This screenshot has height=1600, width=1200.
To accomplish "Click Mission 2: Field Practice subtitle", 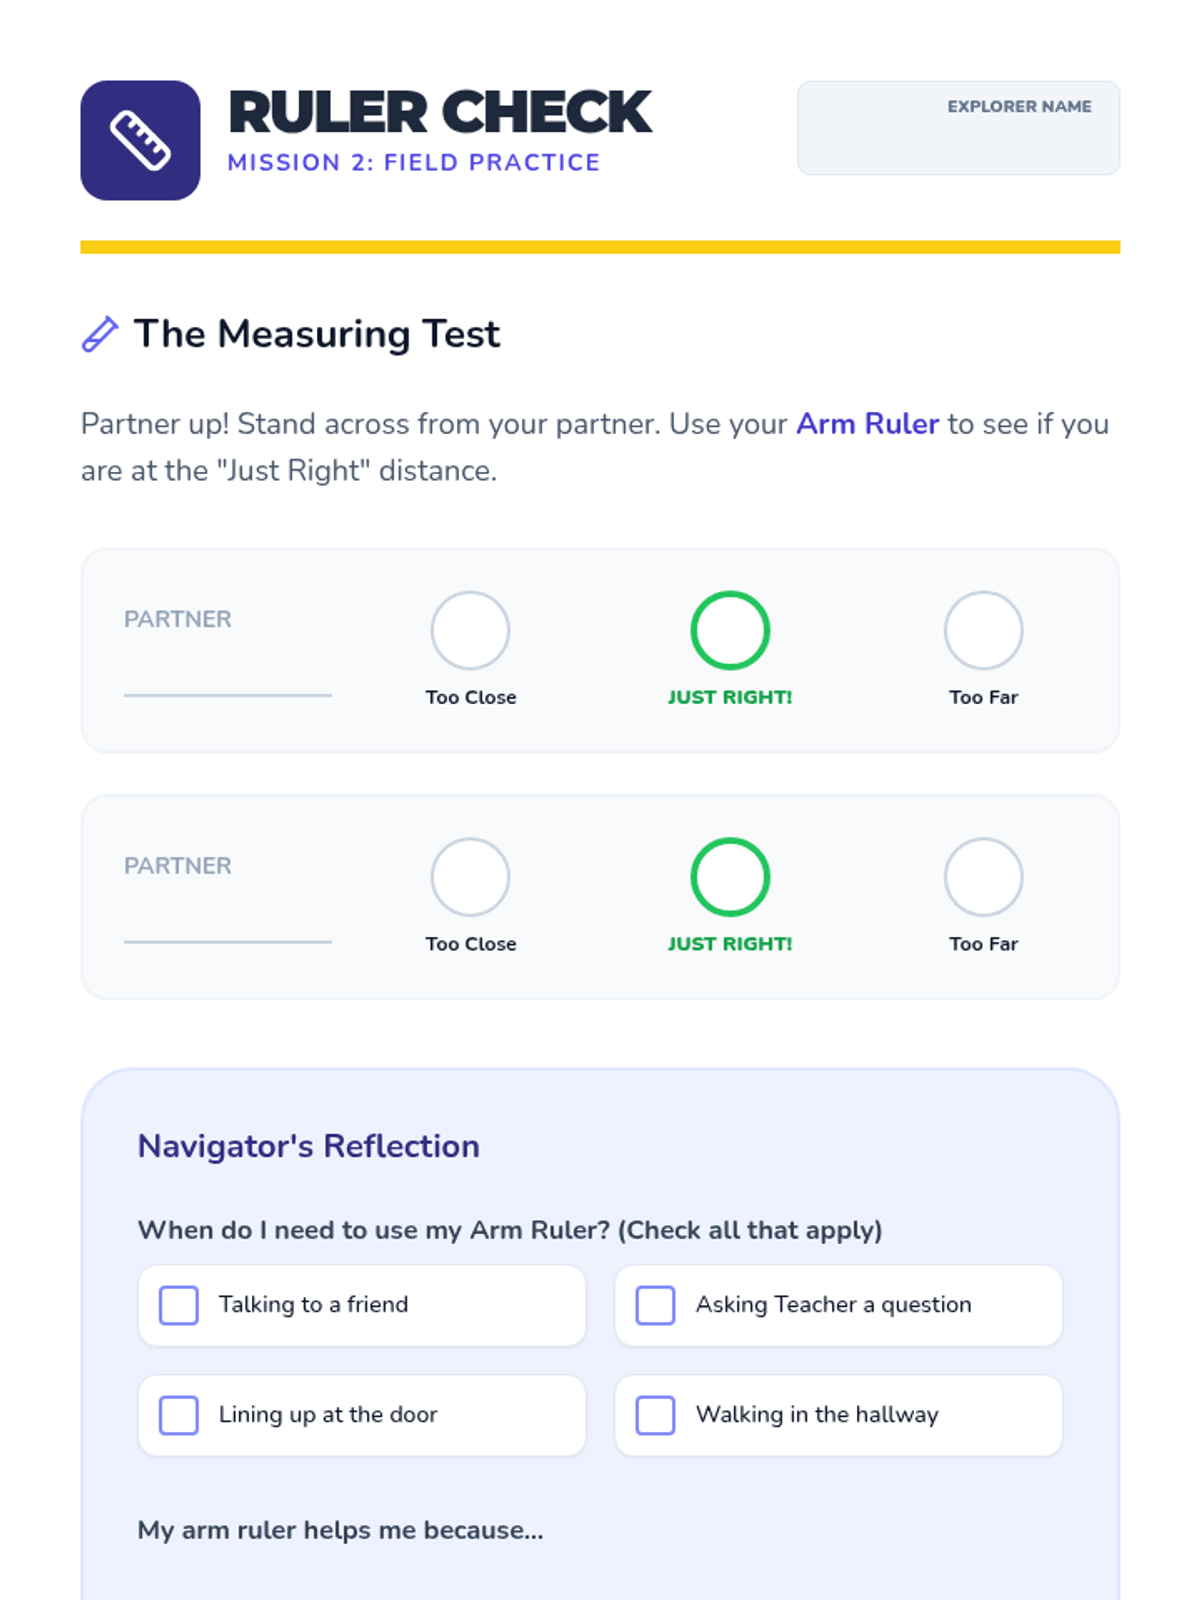I will pos(414,162).
